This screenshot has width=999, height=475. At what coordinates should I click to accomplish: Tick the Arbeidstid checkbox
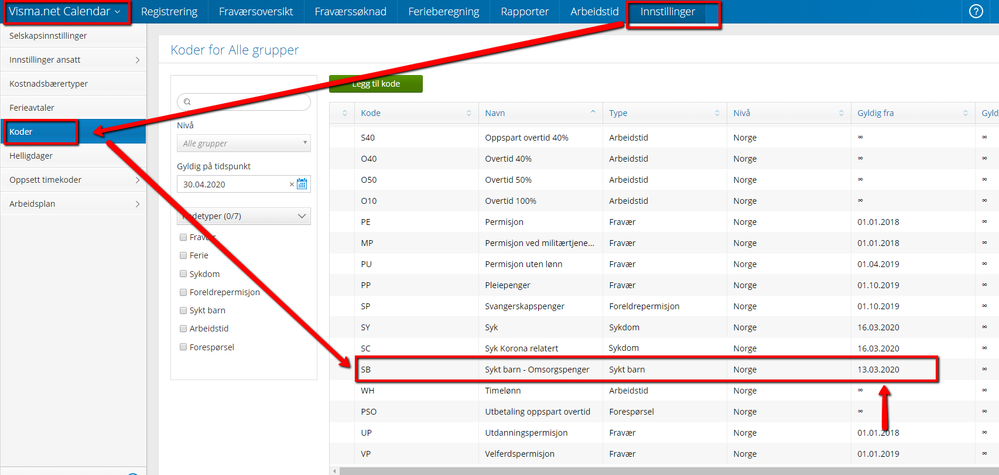183,328
